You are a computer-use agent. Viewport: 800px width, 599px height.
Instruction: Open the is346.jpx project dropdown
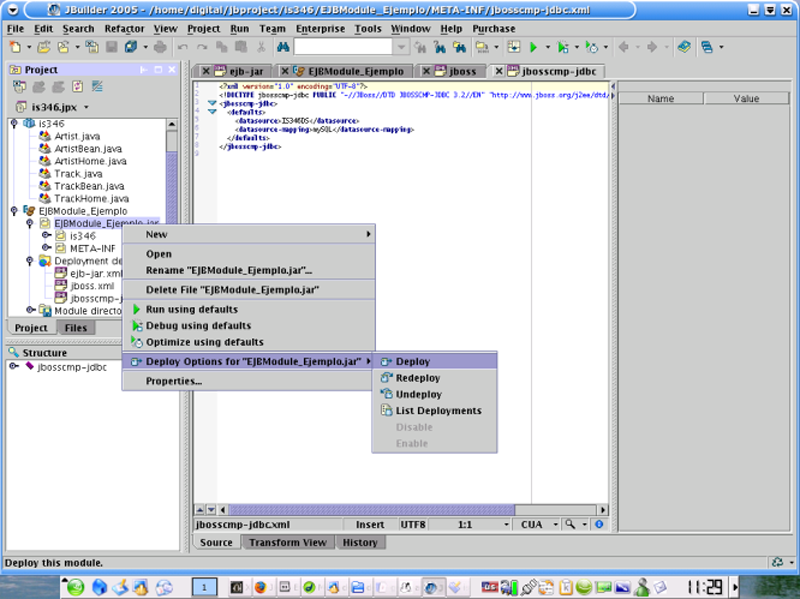(53, 106)
